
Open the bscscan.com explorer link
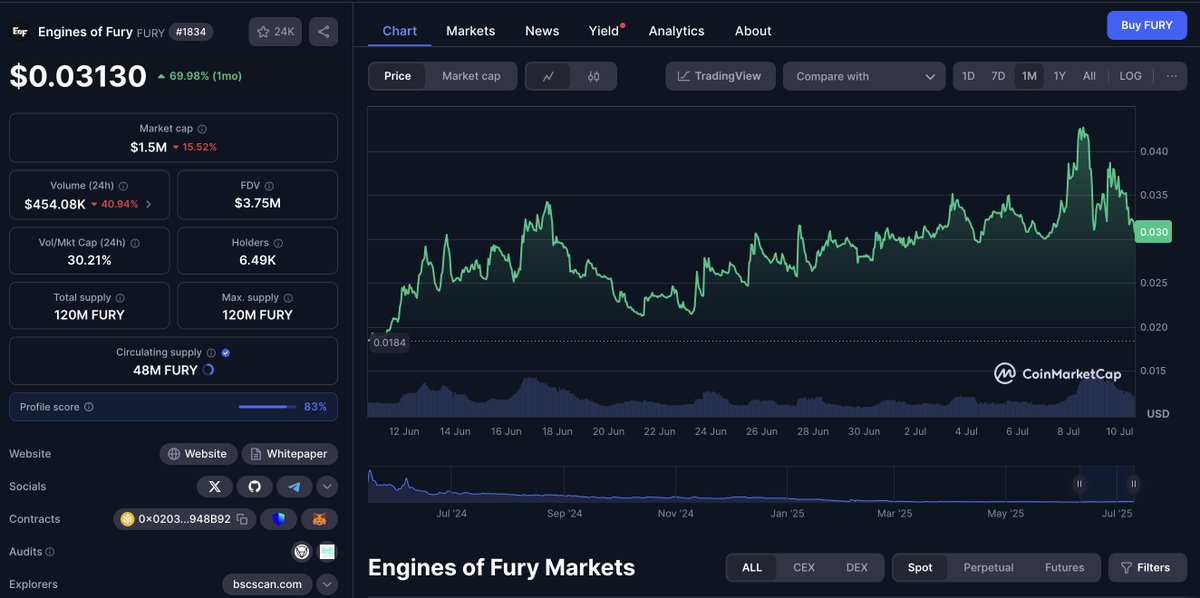click(267, 584)
